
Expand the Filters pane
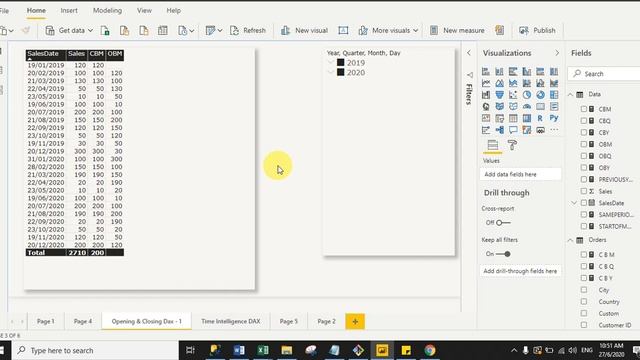pos(469,53)
